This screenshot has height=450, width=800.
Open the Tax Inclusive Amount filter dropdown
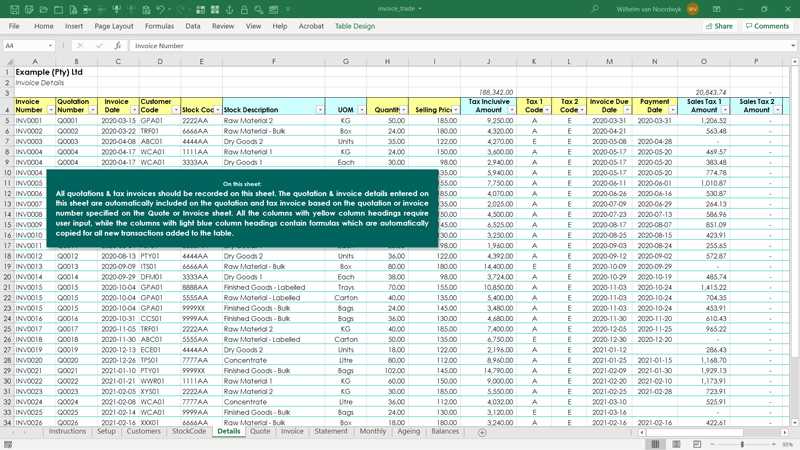pos(512,110)
